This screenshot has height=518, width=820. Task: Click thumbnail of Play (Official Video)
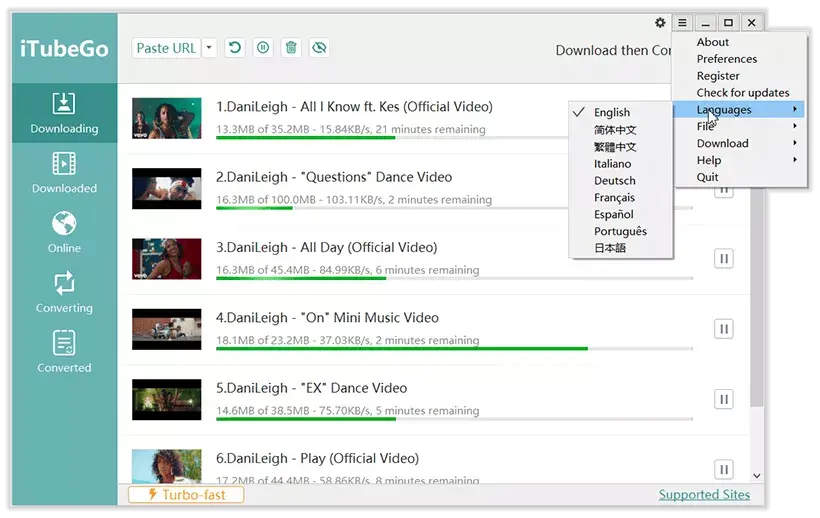[x=166, y=466]
